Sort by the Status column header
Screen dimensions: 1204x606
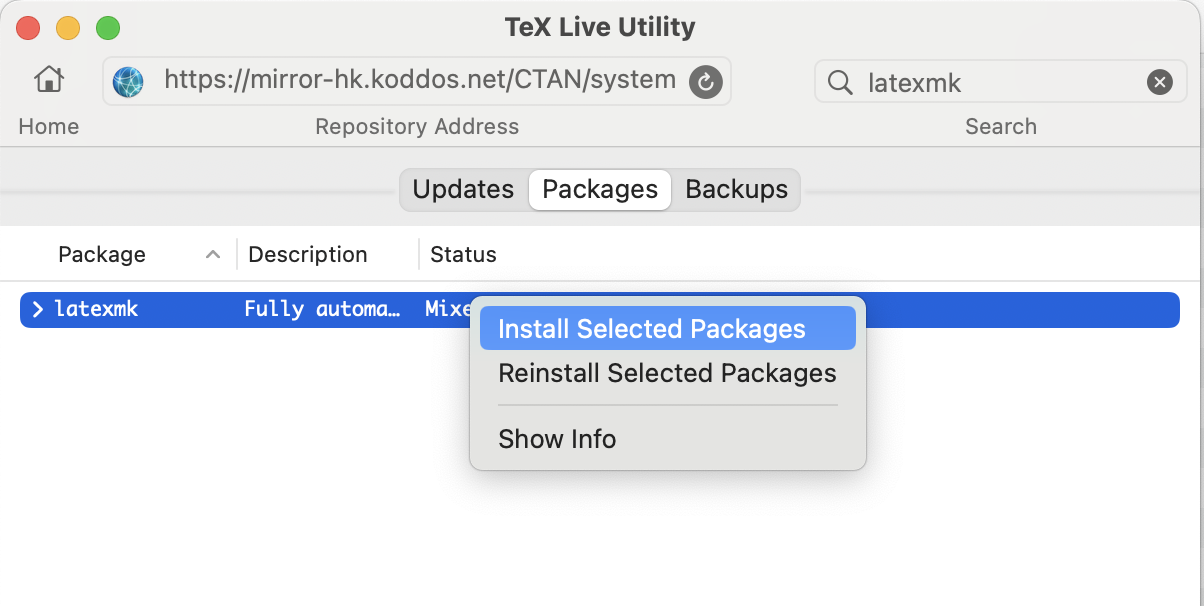[x=463, y=255]
